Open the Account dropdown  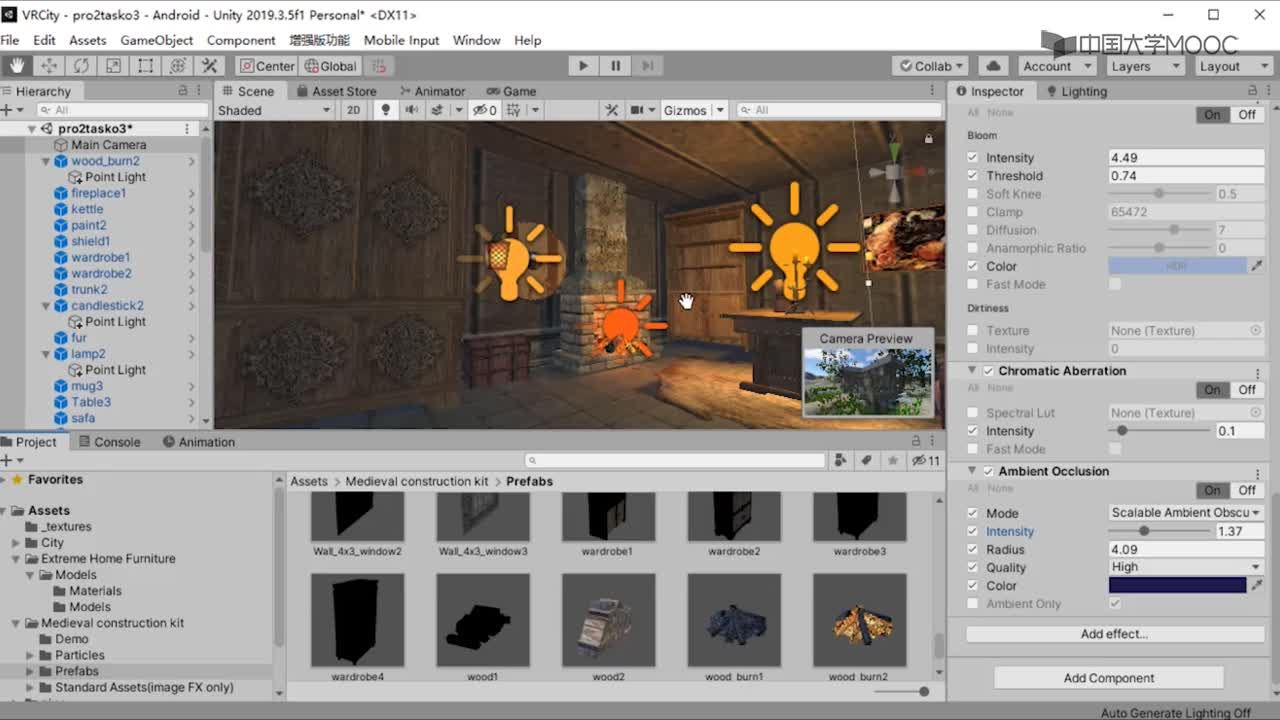1059,66
